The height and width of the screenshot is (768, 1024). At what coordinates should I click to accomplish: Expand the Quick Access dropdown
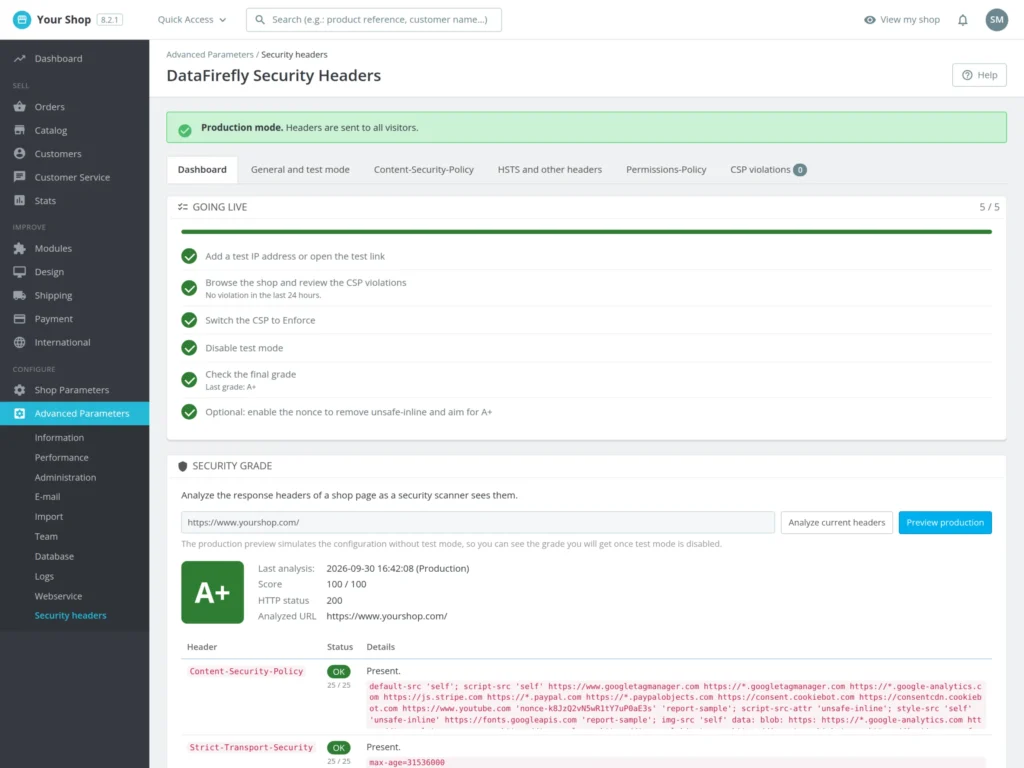click(x=192, y=20)
